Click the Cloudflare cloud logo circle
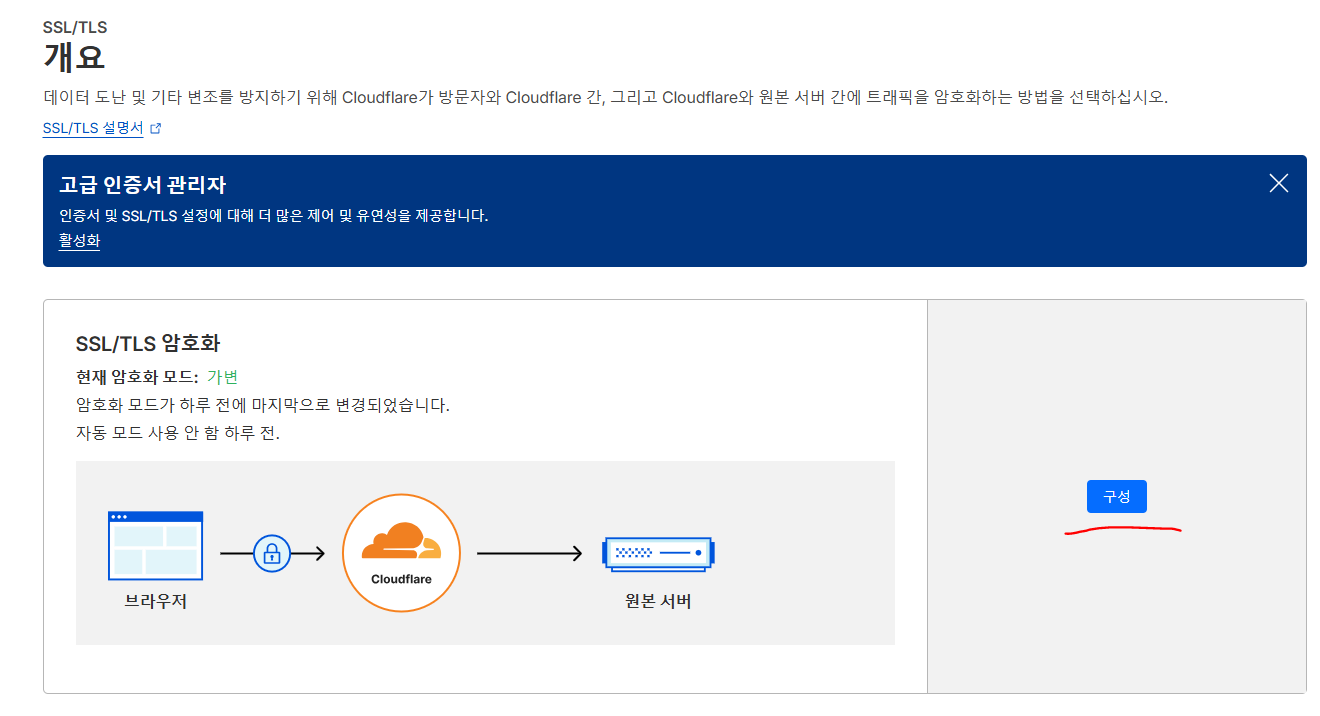The height and width of the screenshot is (716, 1320). click(x=401, y=553)
